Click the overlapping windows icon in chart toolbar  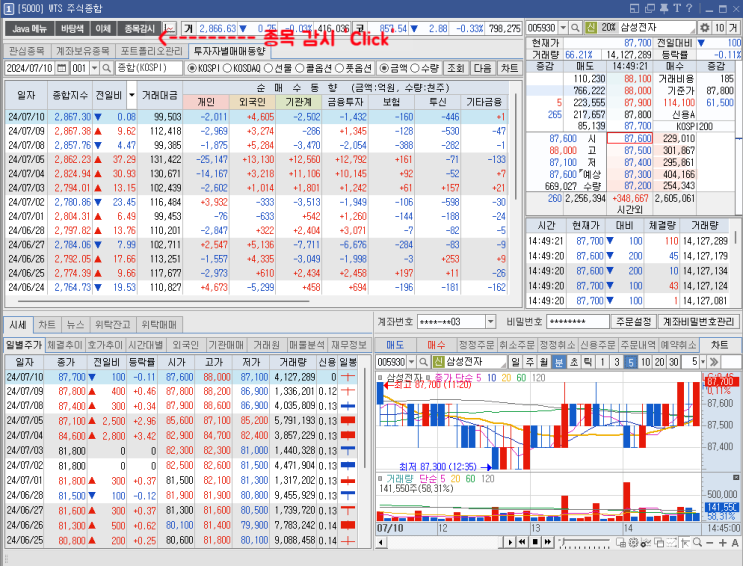[x=659, y=542]
